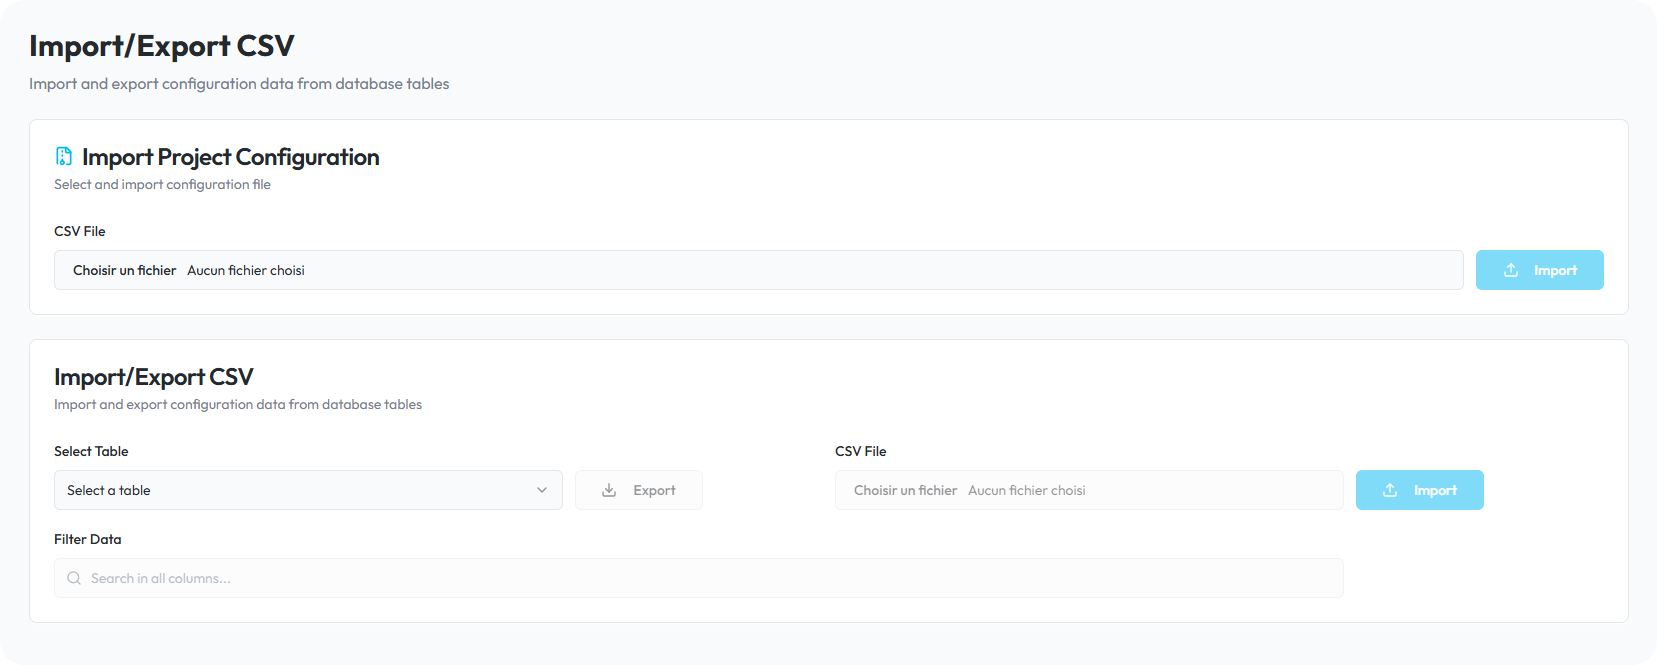Click the "Import Project Configuration" heading

(230, 157)
